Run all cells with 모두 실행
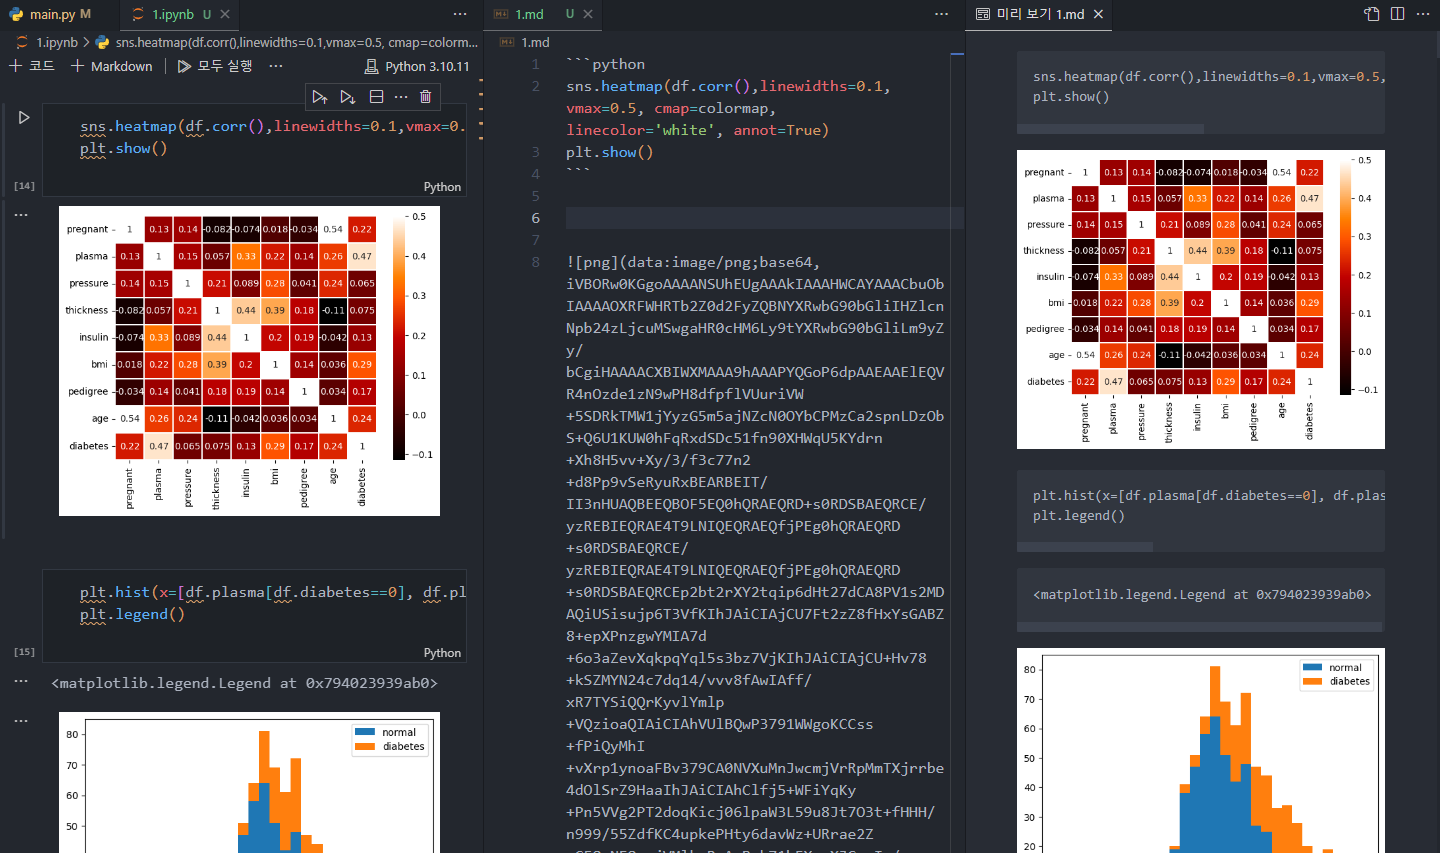 pyautogui.click(x=215, y=66)
